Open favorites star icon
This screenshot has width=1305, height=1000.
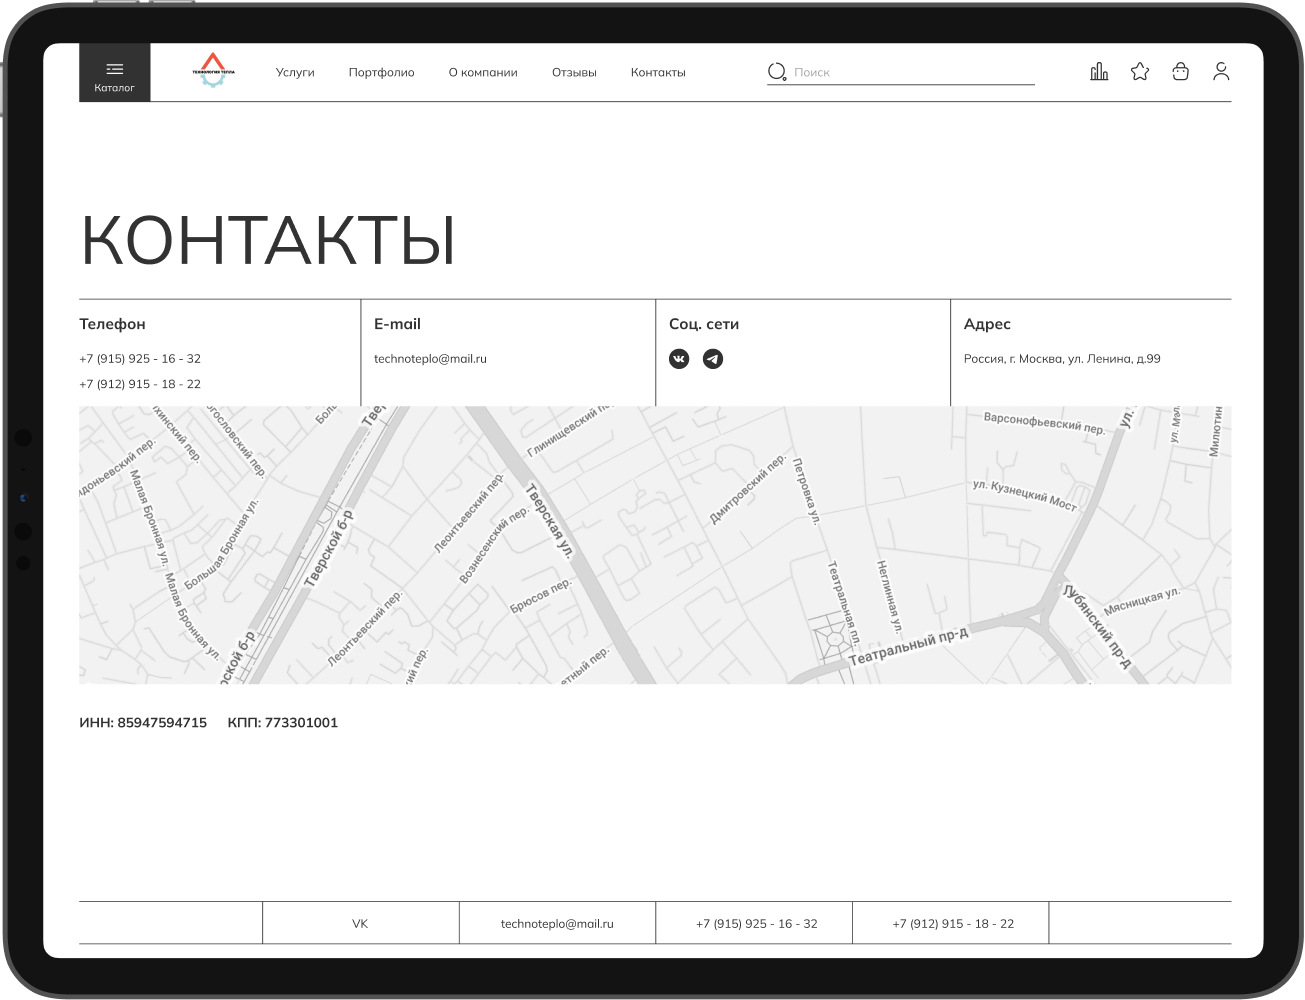pos(1140,71)
